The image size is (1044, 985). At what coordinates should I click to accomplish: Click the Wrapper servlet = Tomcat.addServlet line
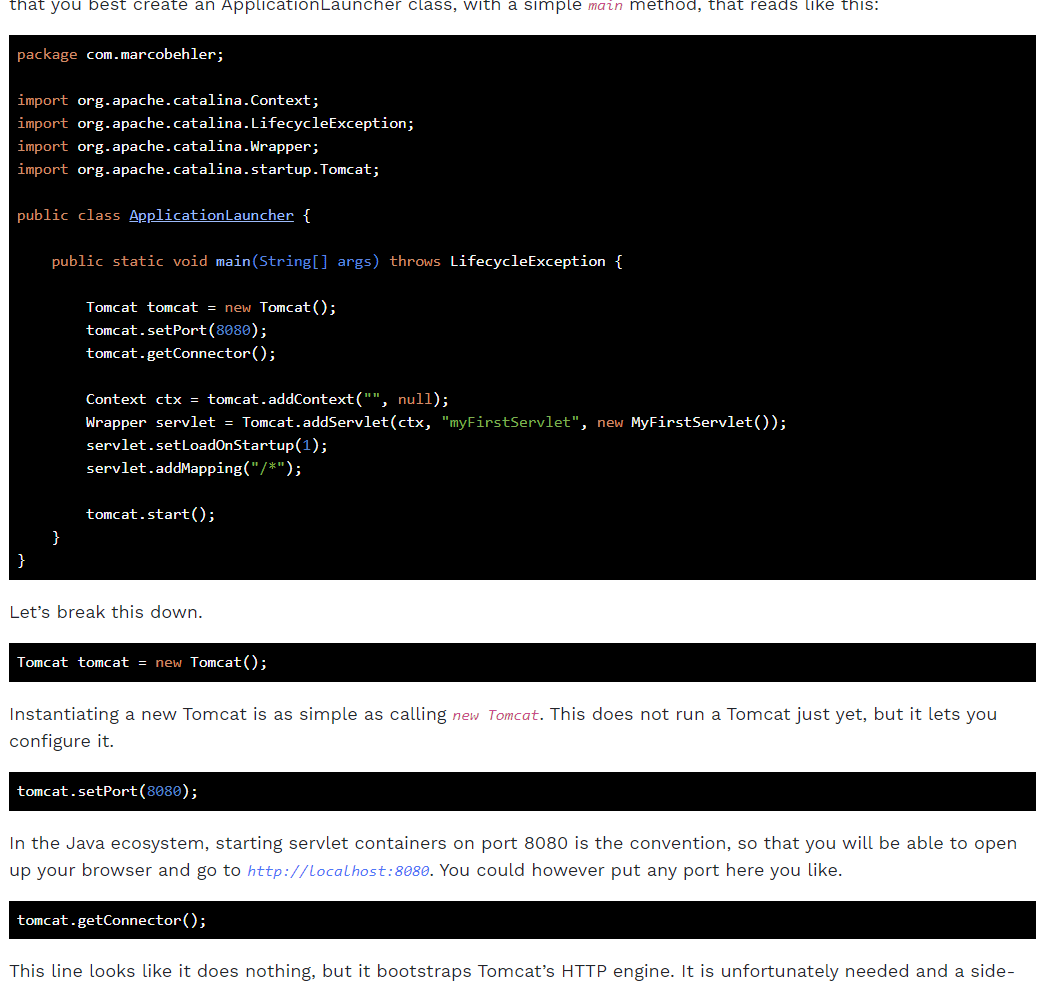click(x=436, y=422)
